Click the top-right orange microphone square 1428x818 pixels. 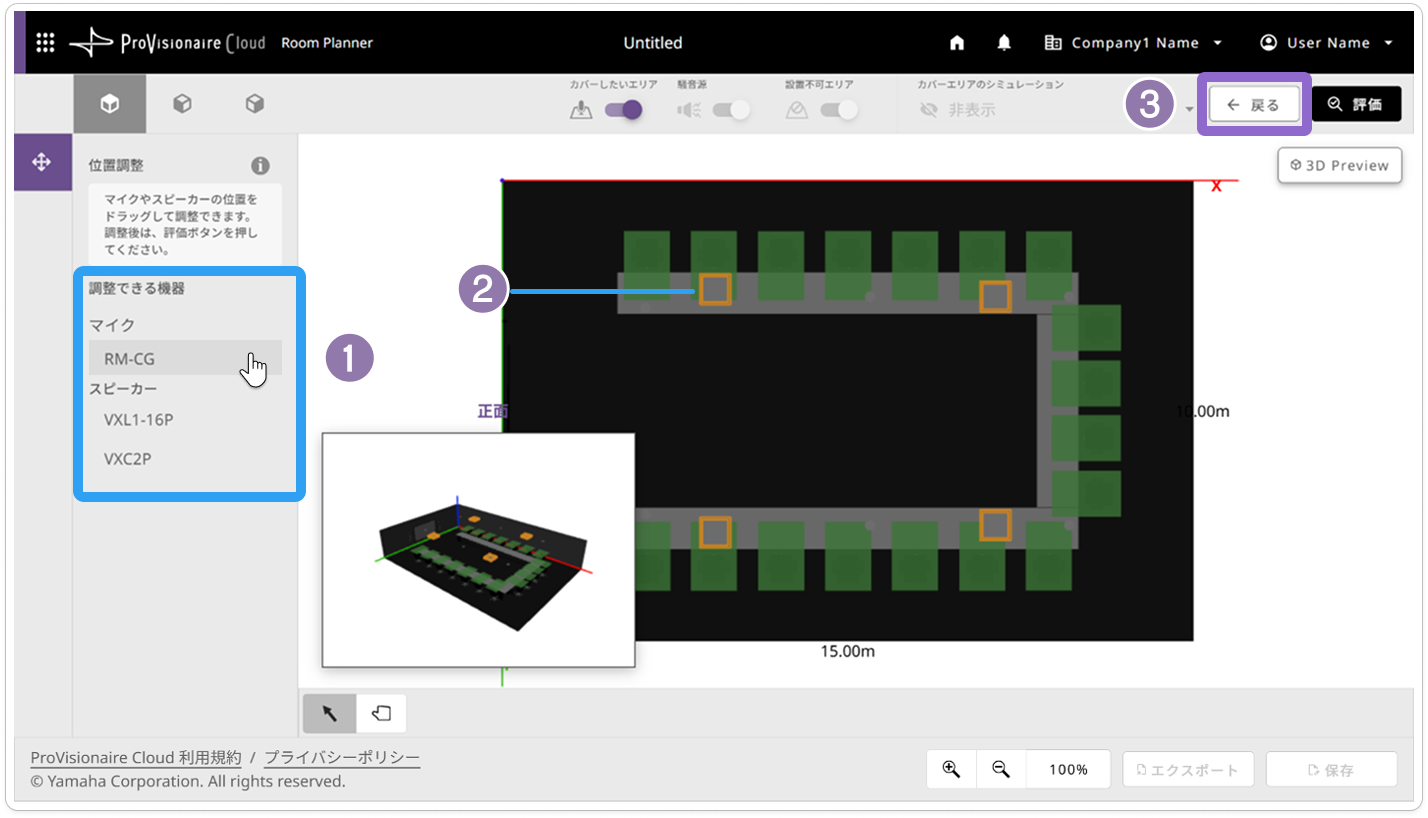pyautogui.click(x=995, y=296)
